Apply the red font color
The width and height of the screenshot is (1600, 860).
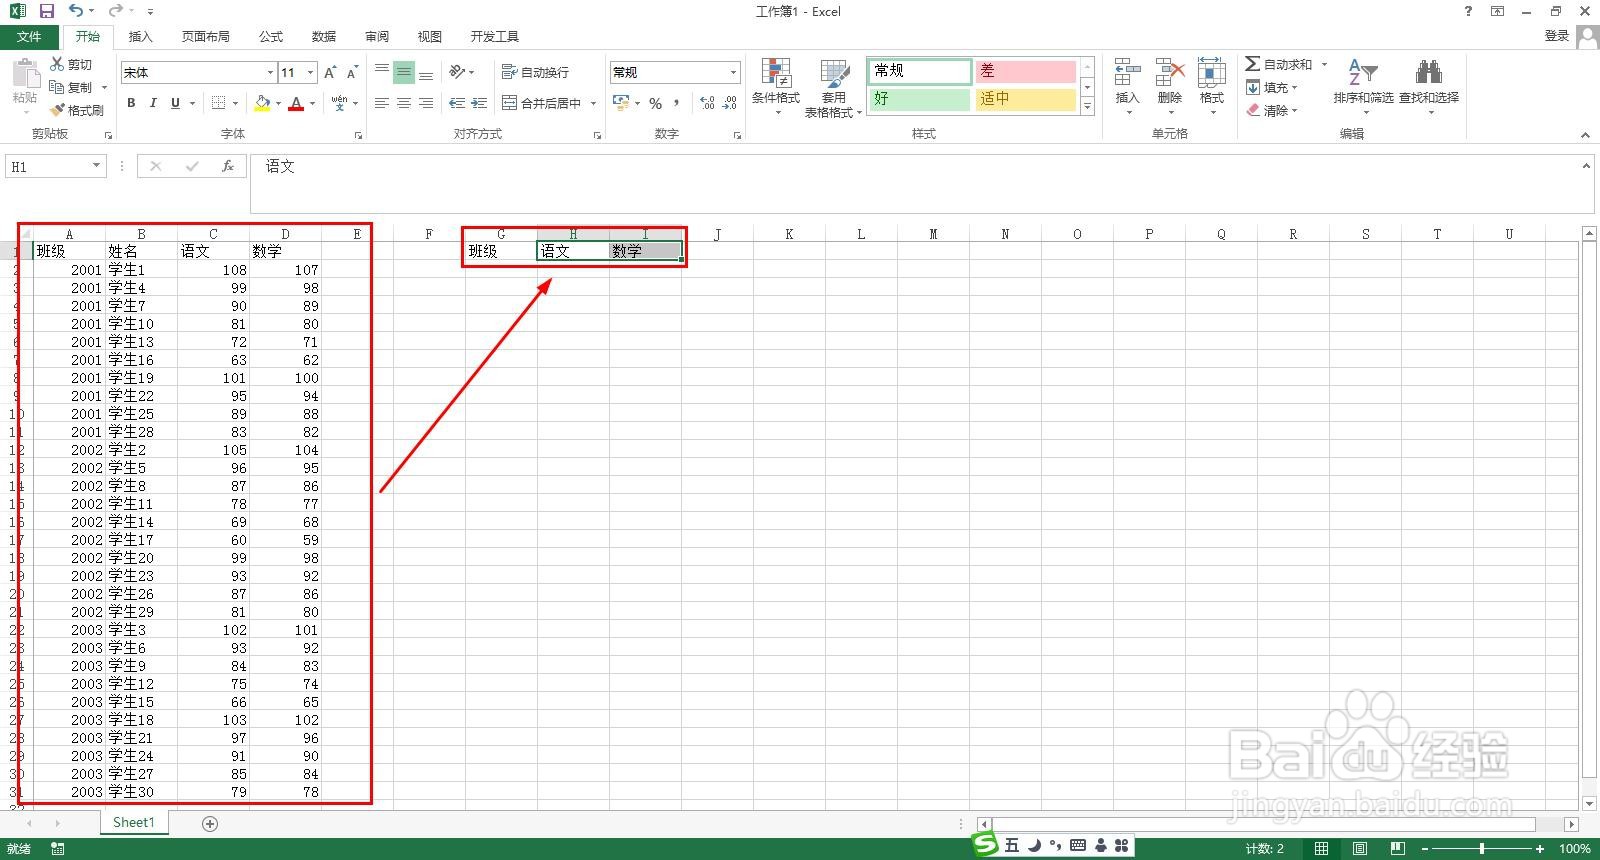[x=296, y=103]
